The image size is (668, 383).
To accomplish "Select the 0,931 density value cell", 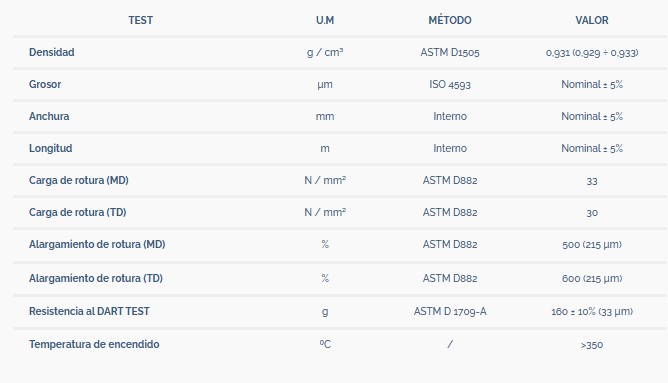I will click(592, 52).
